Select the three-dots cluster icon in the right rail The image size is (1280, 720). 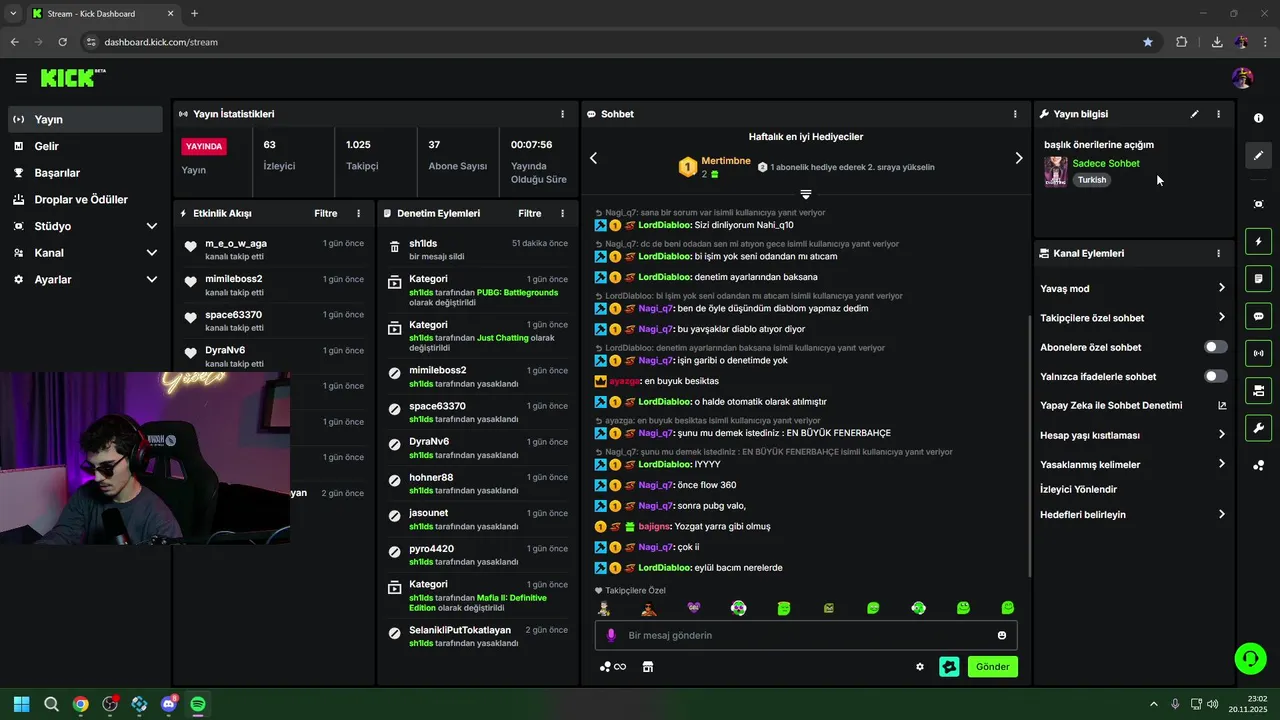tap(1258, 466)
